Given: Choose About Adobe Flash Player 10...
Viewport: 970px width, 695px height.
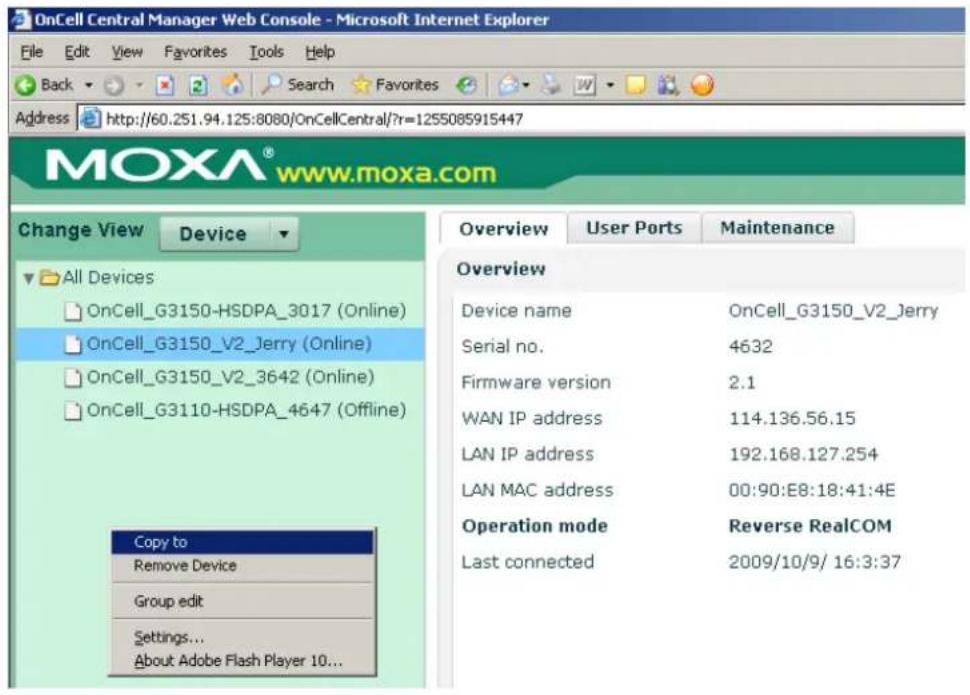Looking at the screenshot, I should coord(242,661).
